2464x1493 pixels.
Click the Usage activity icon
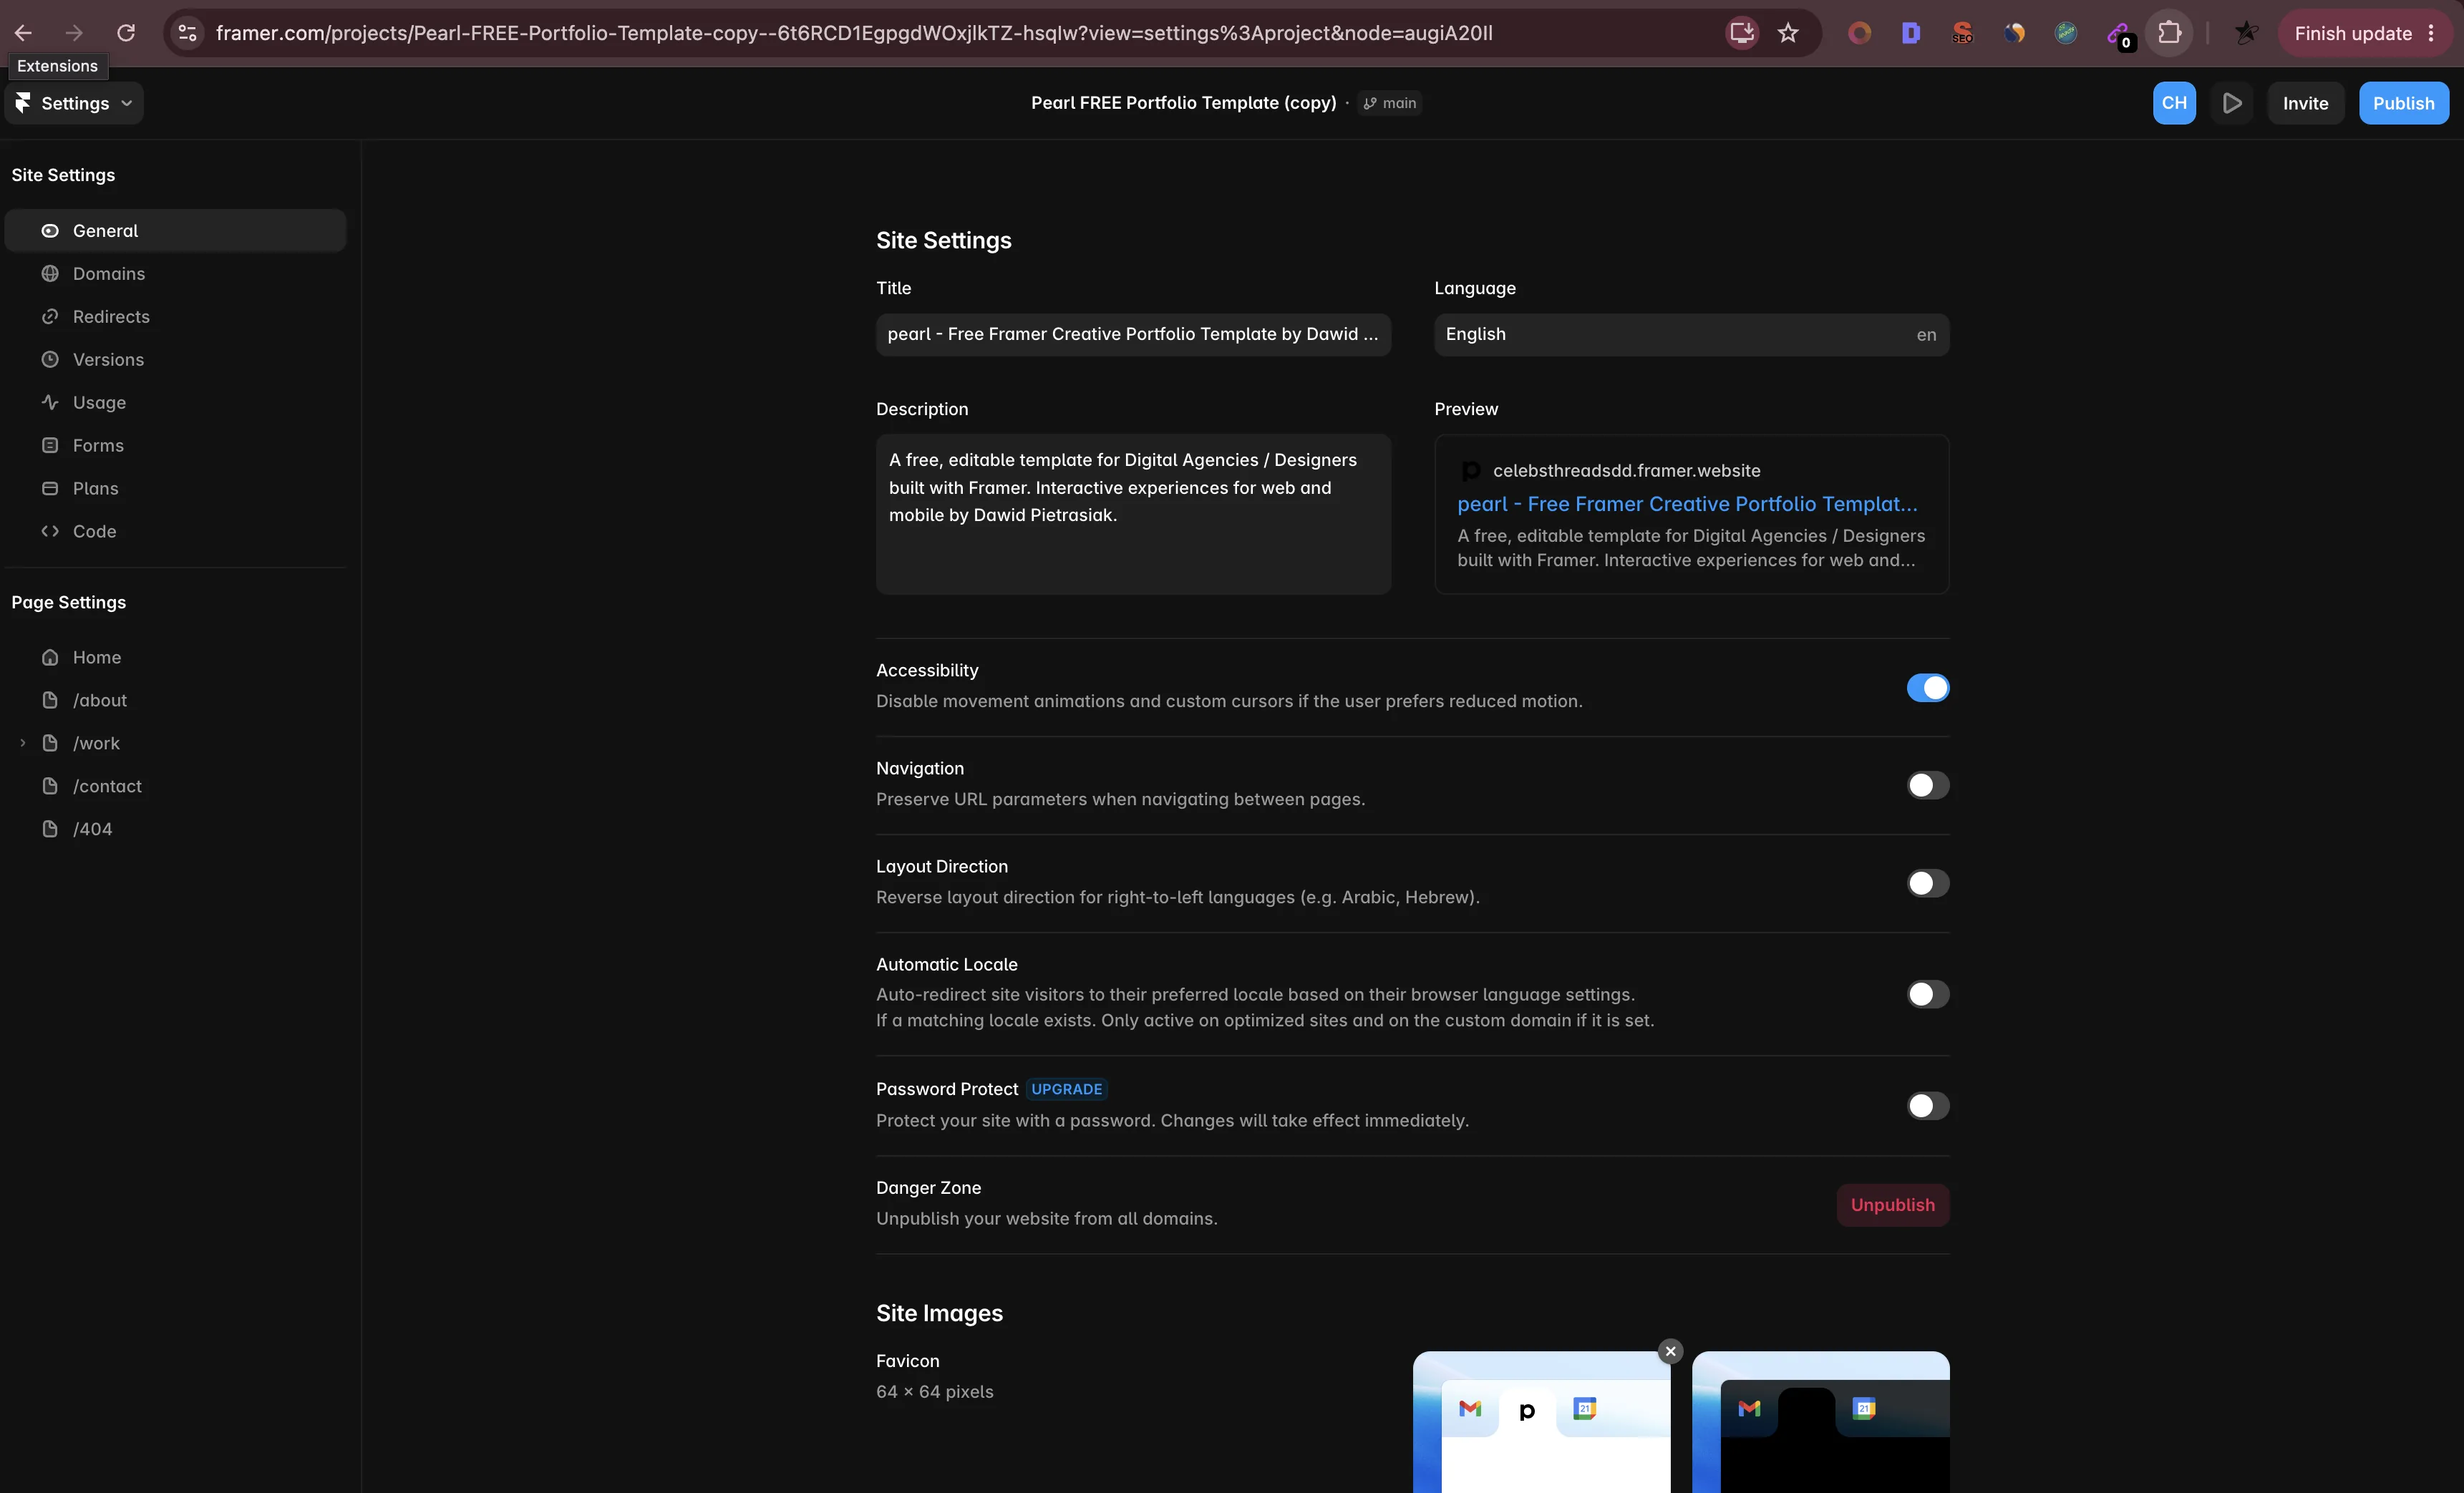(50, 402)
